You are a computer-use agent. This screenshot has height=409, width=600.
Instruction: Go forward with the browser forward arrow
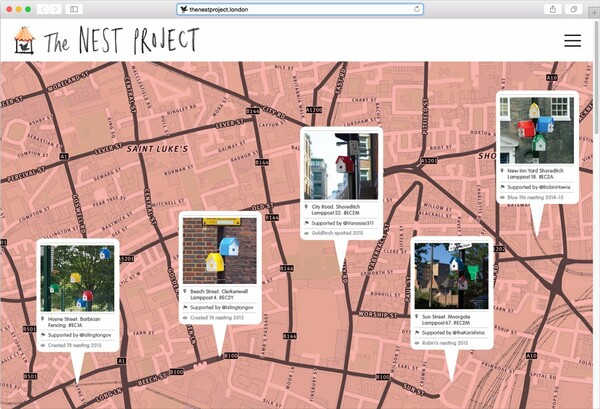[x=56, y=9]
